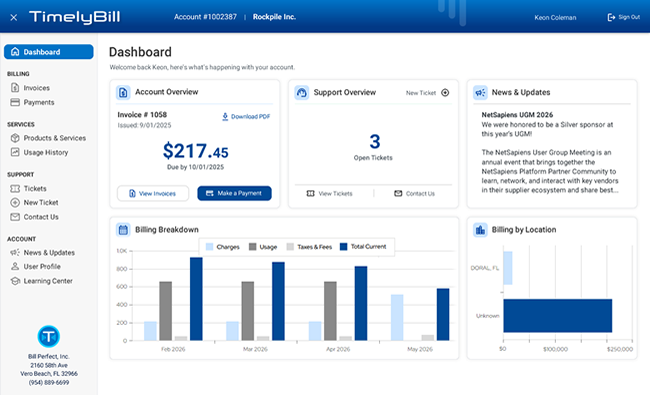Click the Dashboard home icon

tap(15, 52)
